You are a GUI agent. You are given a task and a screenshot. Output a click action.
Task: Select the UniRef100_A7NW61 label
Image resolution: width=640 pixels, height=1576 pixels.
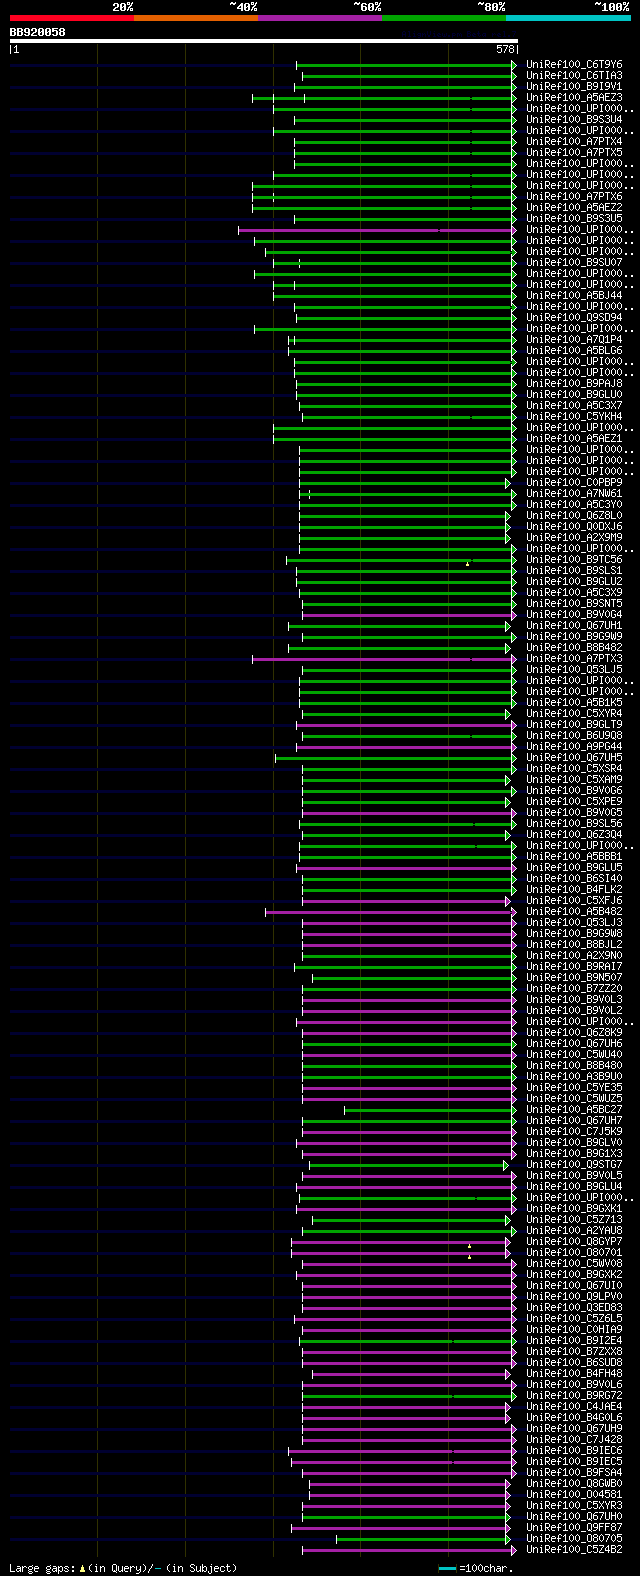point(575,494)
